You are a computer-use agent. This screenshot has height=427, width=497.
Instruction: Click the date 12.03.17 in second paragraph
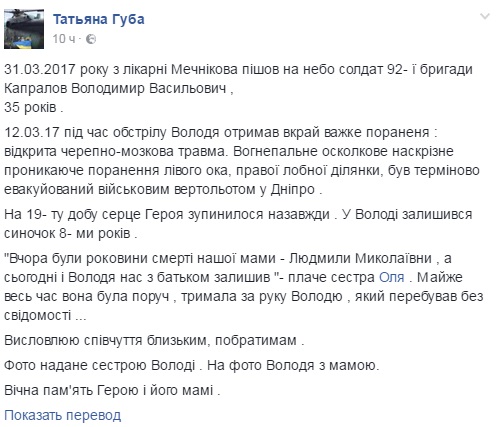point(32,132)
